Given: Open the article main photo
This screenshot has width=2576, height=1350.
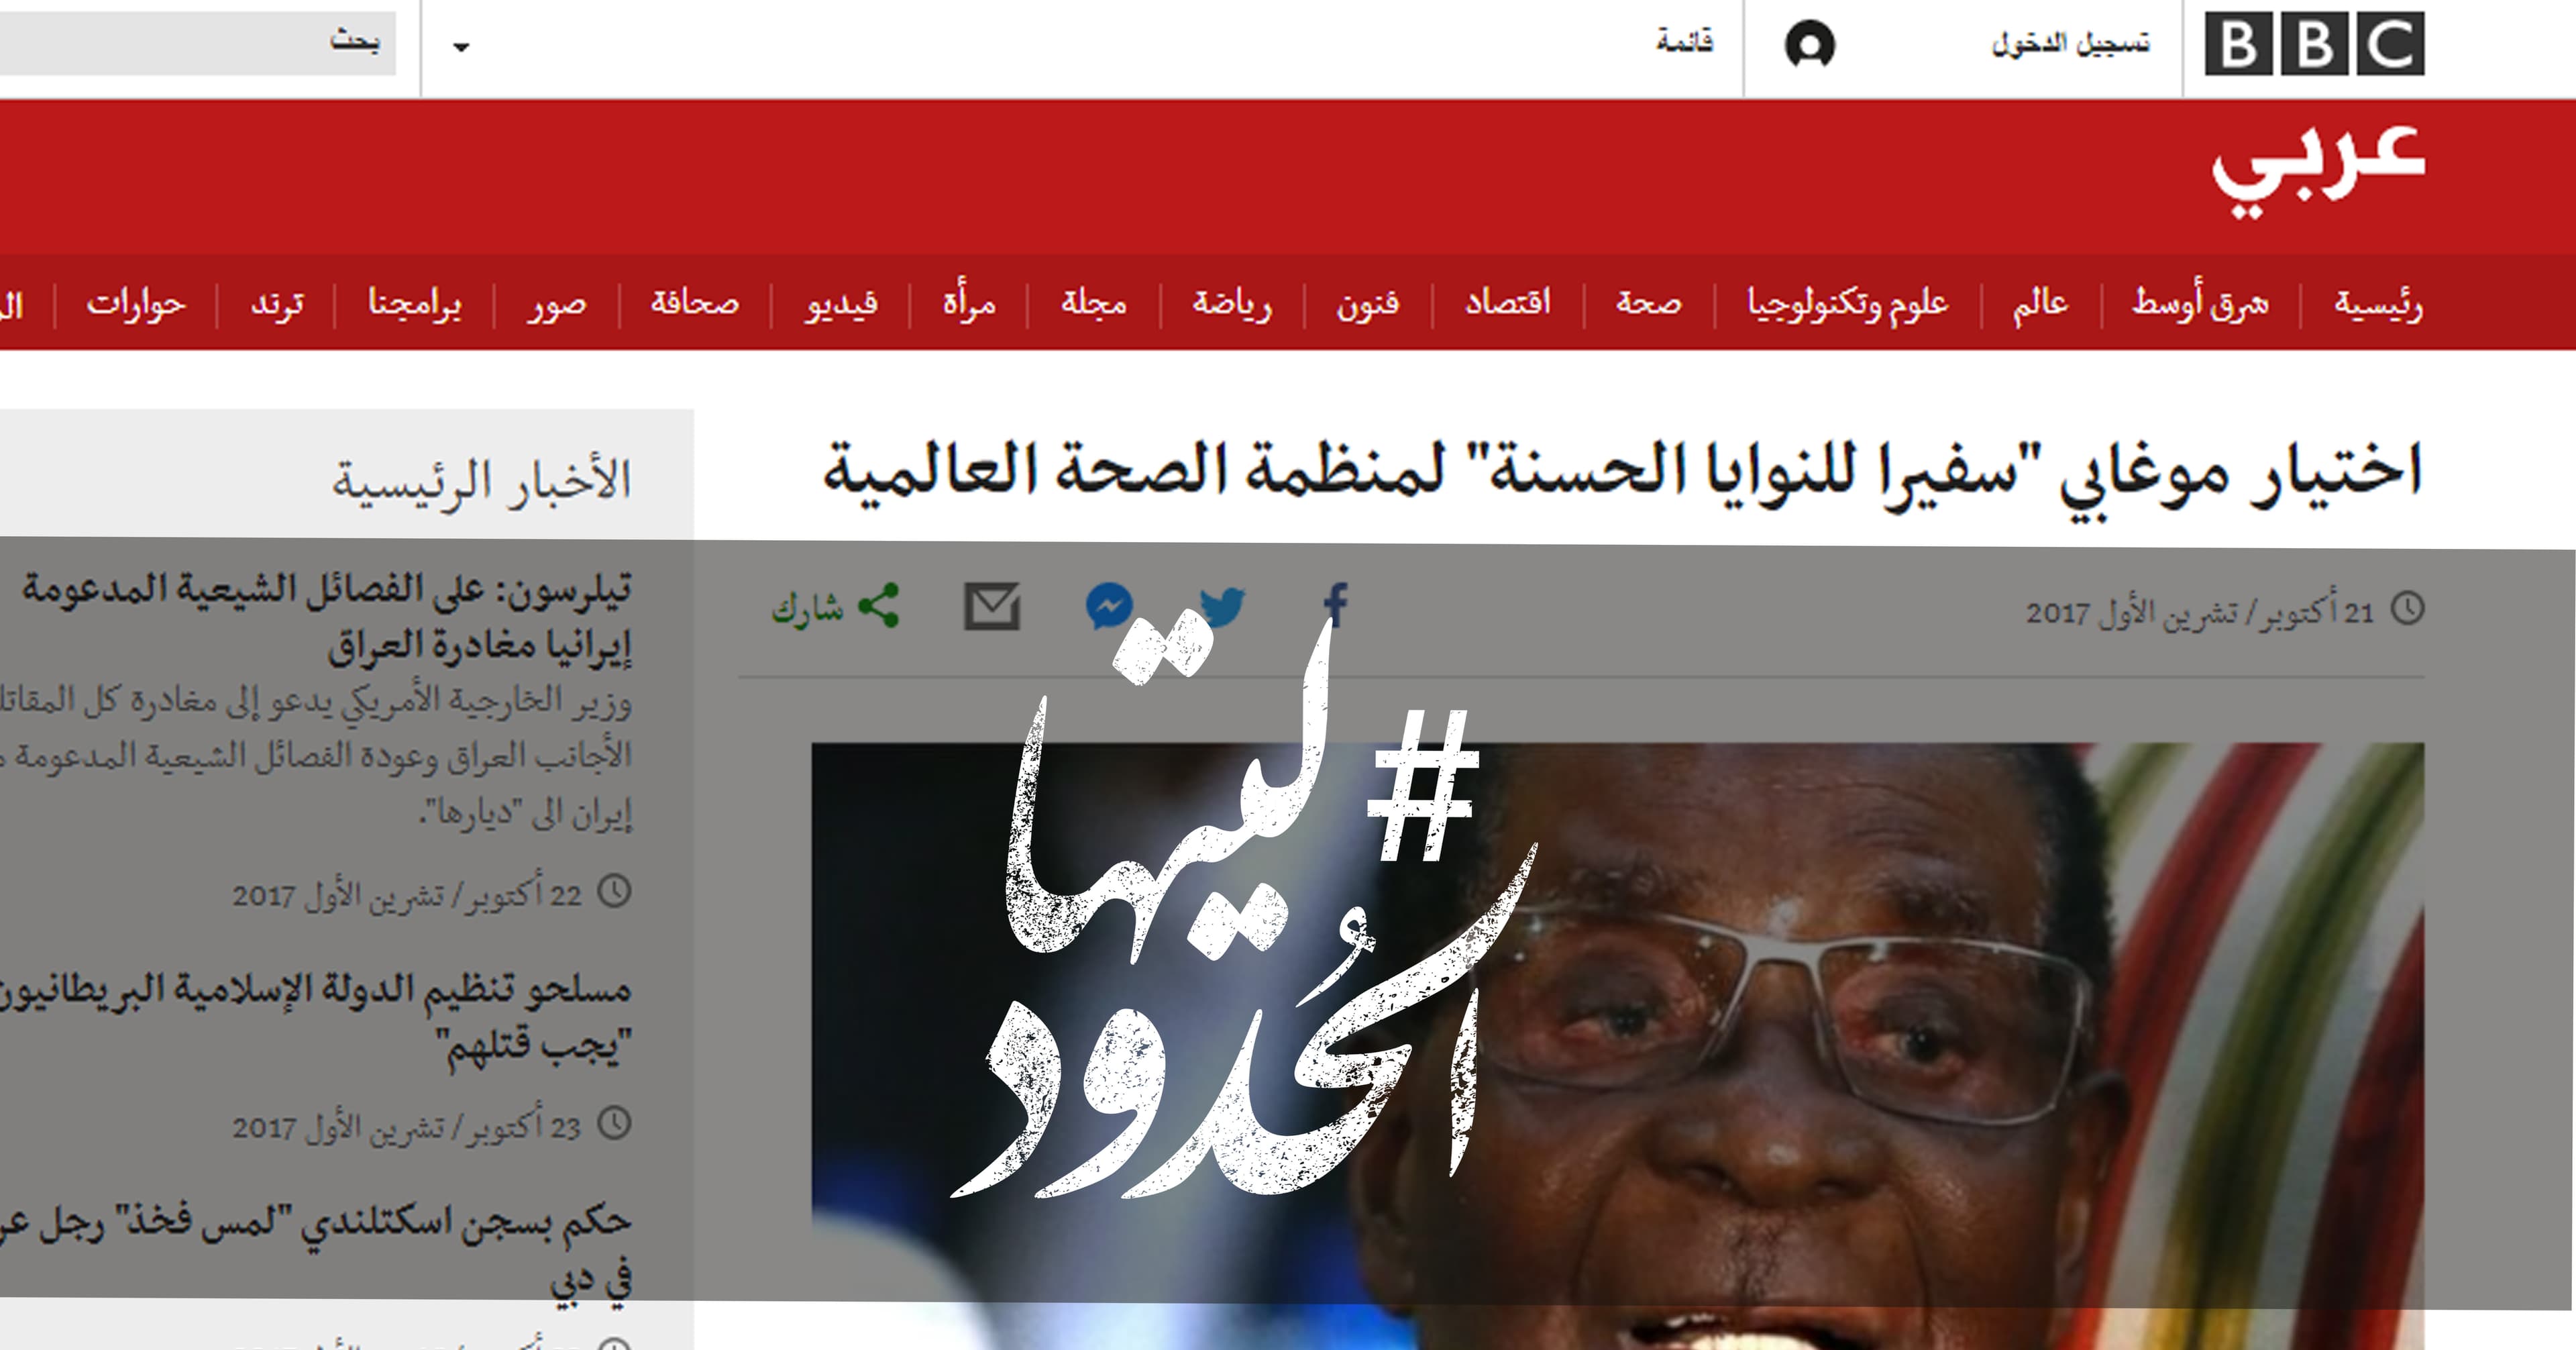Looking at the screenshot, I should point(1618,1046).
